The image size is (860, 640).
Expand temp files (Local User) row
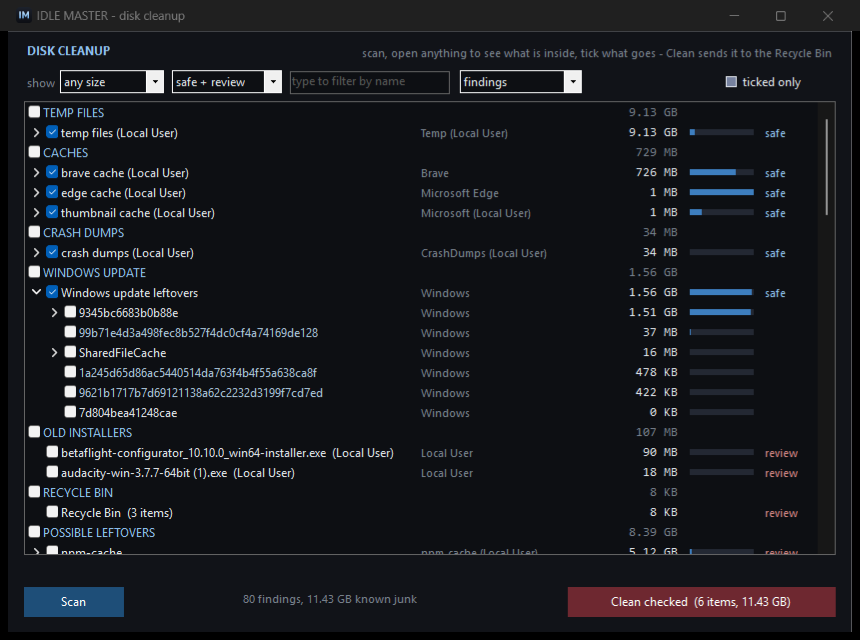pos(36,132)
